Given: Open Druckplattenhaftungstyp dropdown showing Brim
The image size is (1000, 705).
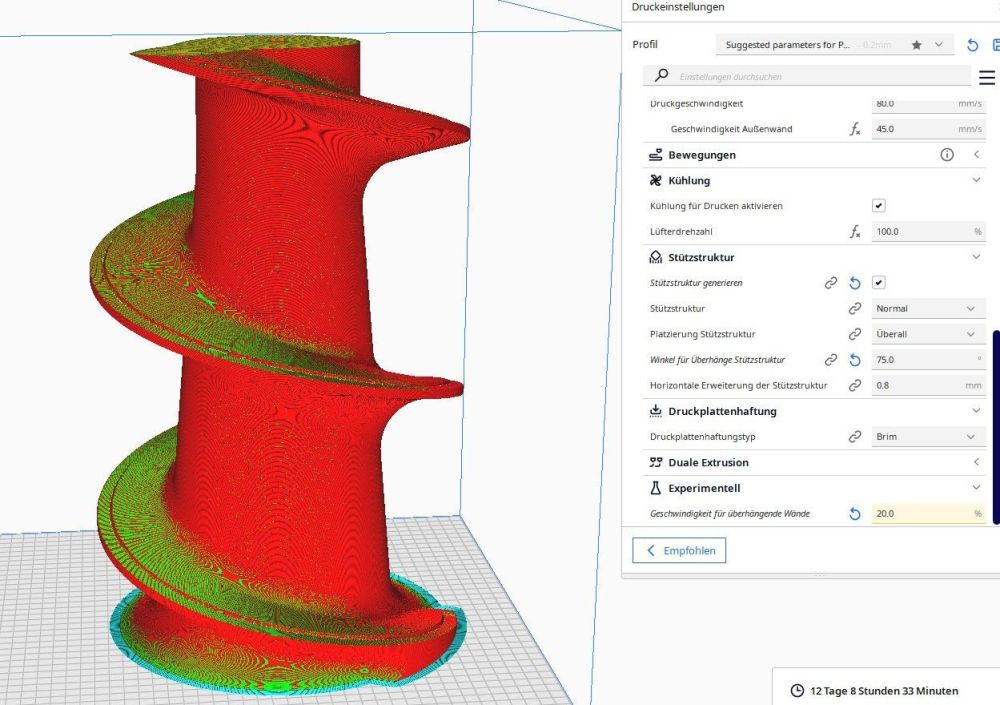Looking at the screenshot, I should 928,436.
